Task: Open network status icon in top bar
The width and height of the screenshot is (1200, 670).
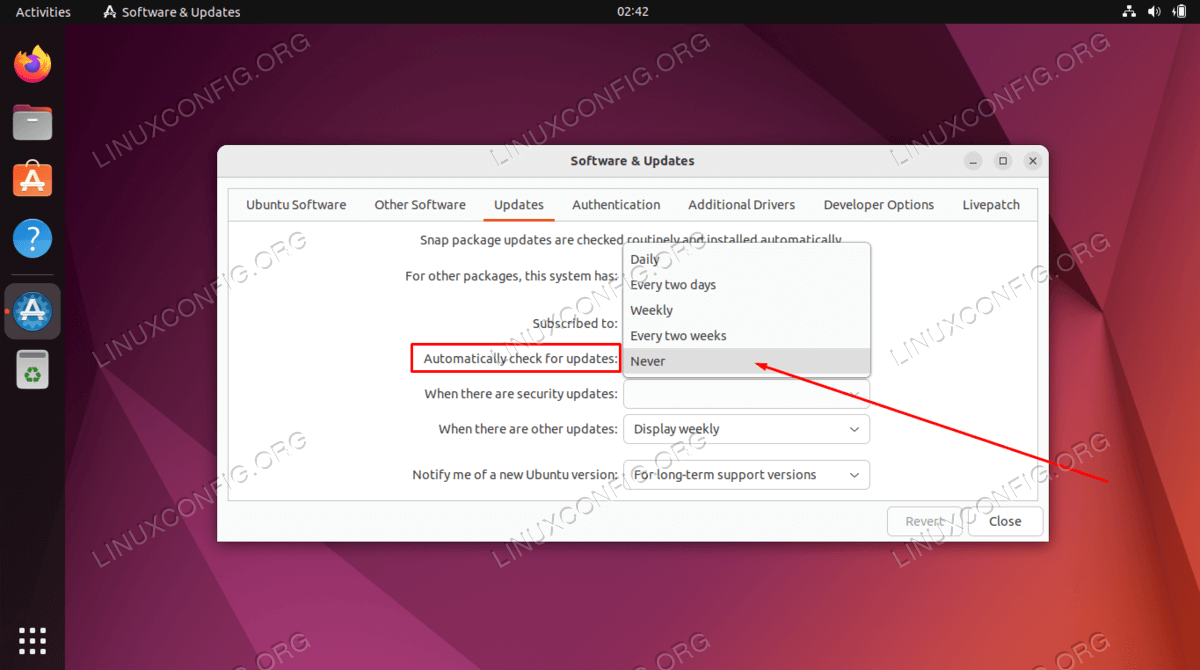Action: (1129, 12)
